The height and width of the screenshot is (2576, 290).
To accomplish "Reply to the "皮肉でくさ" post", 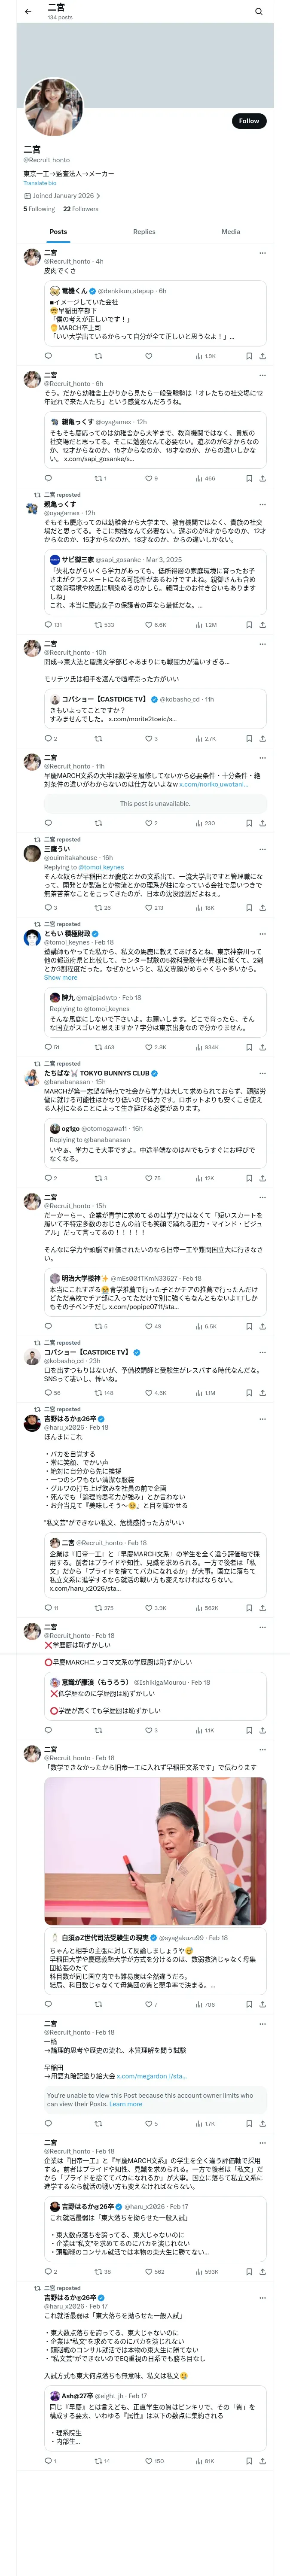I will pyautogui.click(x=48, y=356).
